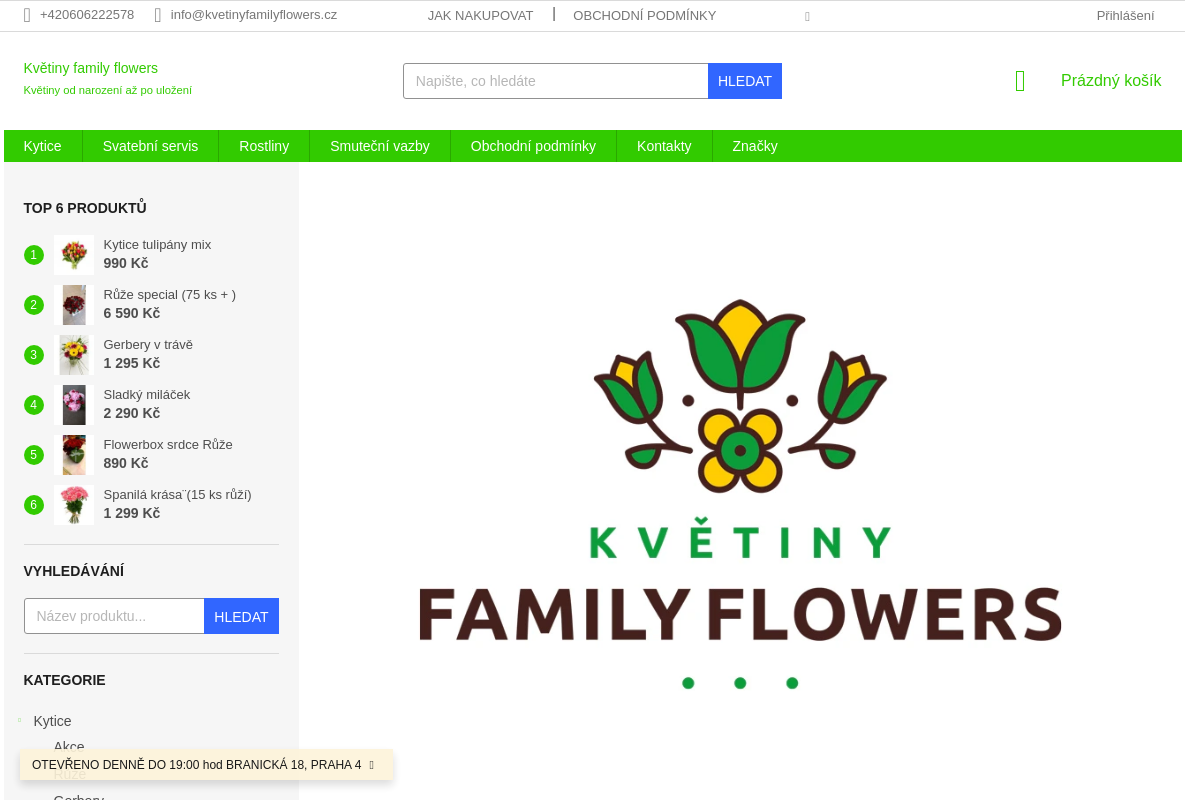1200x800 pixels.
Task: Open the Gerbery v trávě thumbnail
Action: tap(74, 355)
